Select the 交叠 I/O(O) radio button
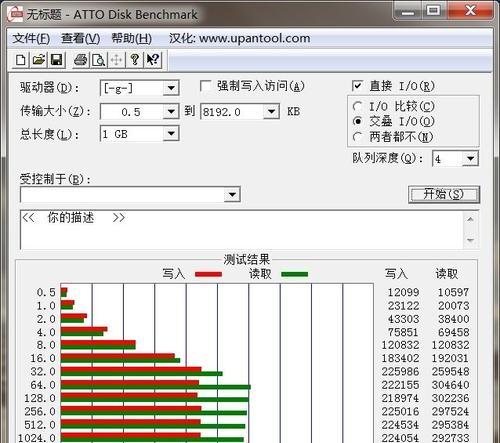This screenshot has height=443, width=500. pyautogui.click(x=357, y=121)
